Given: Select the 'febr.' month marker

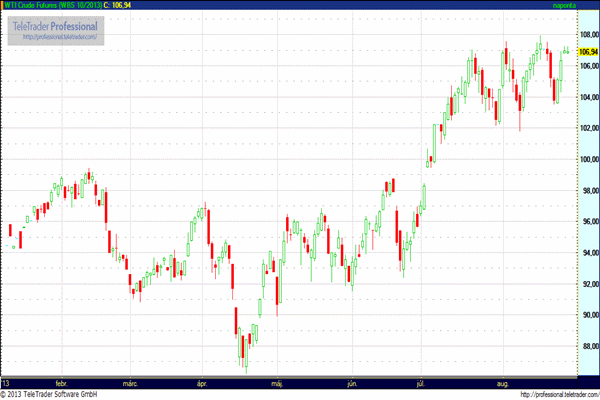Looking at the screenshot, I should [62, 383].
